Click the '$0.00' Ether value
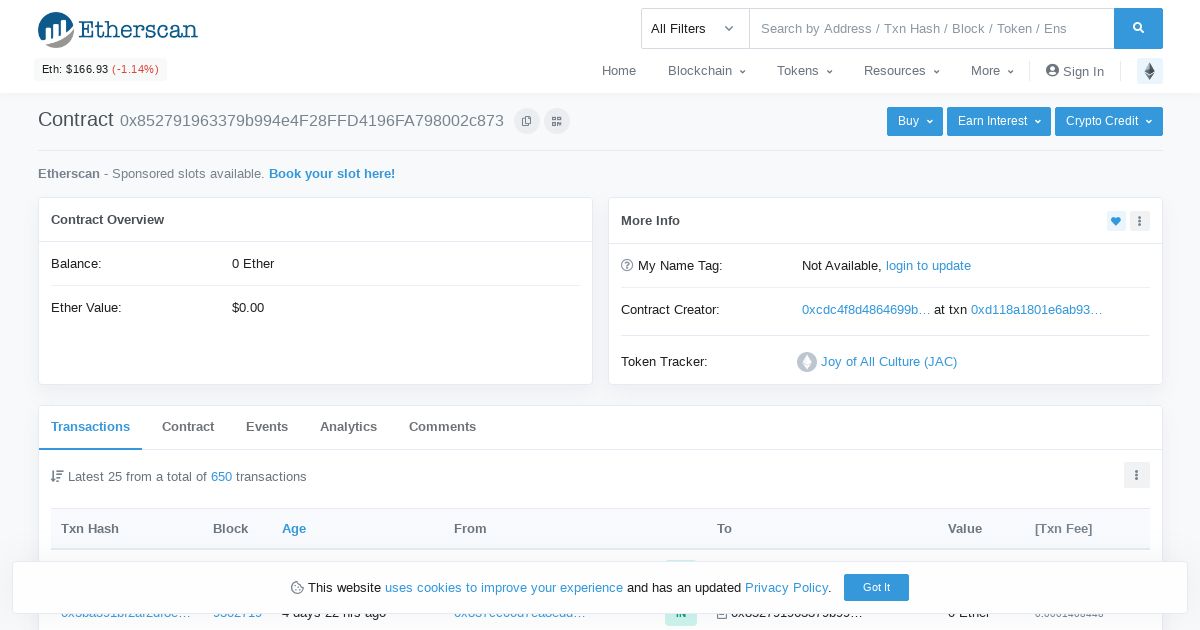The height and width of the screenshot is (630, 1200). coord(248,308)
